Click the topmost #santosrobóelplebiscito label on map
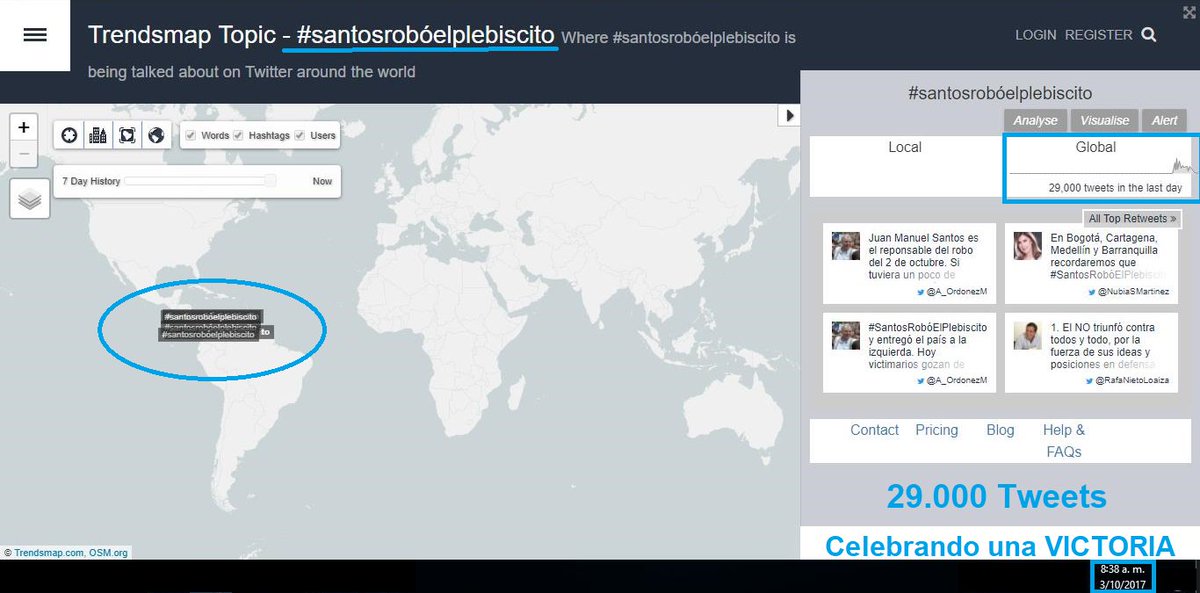 pos(212,316)
